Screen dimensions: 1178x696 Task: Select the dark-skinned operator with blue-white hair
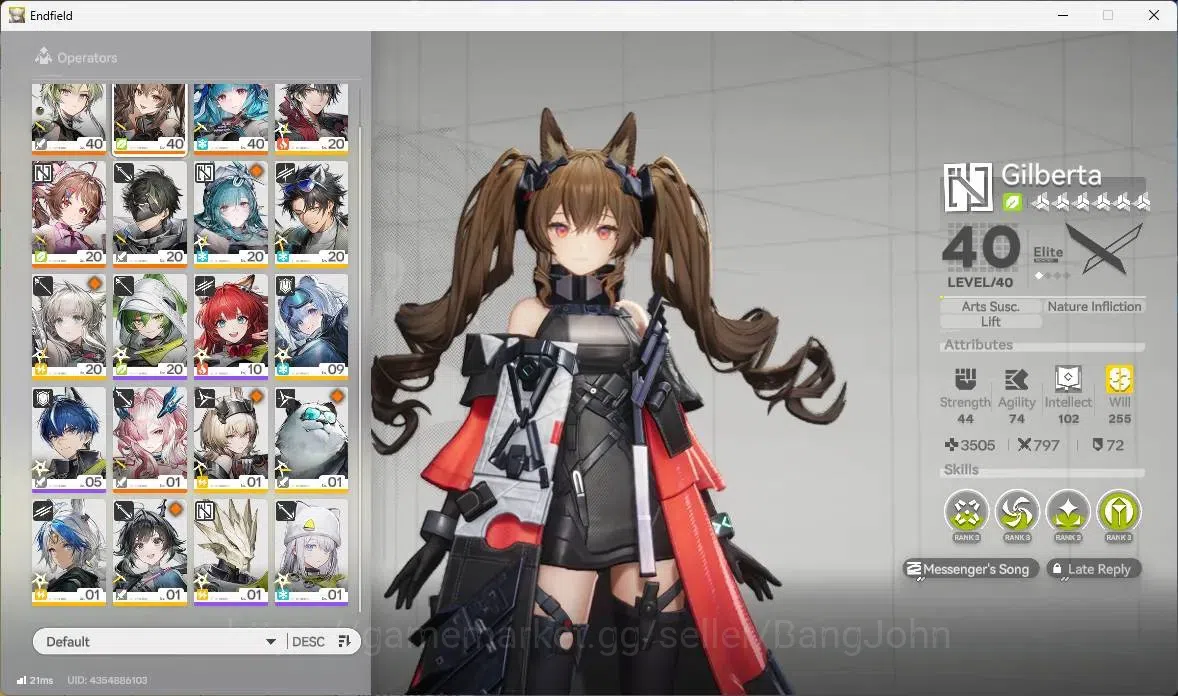(69, 552)
